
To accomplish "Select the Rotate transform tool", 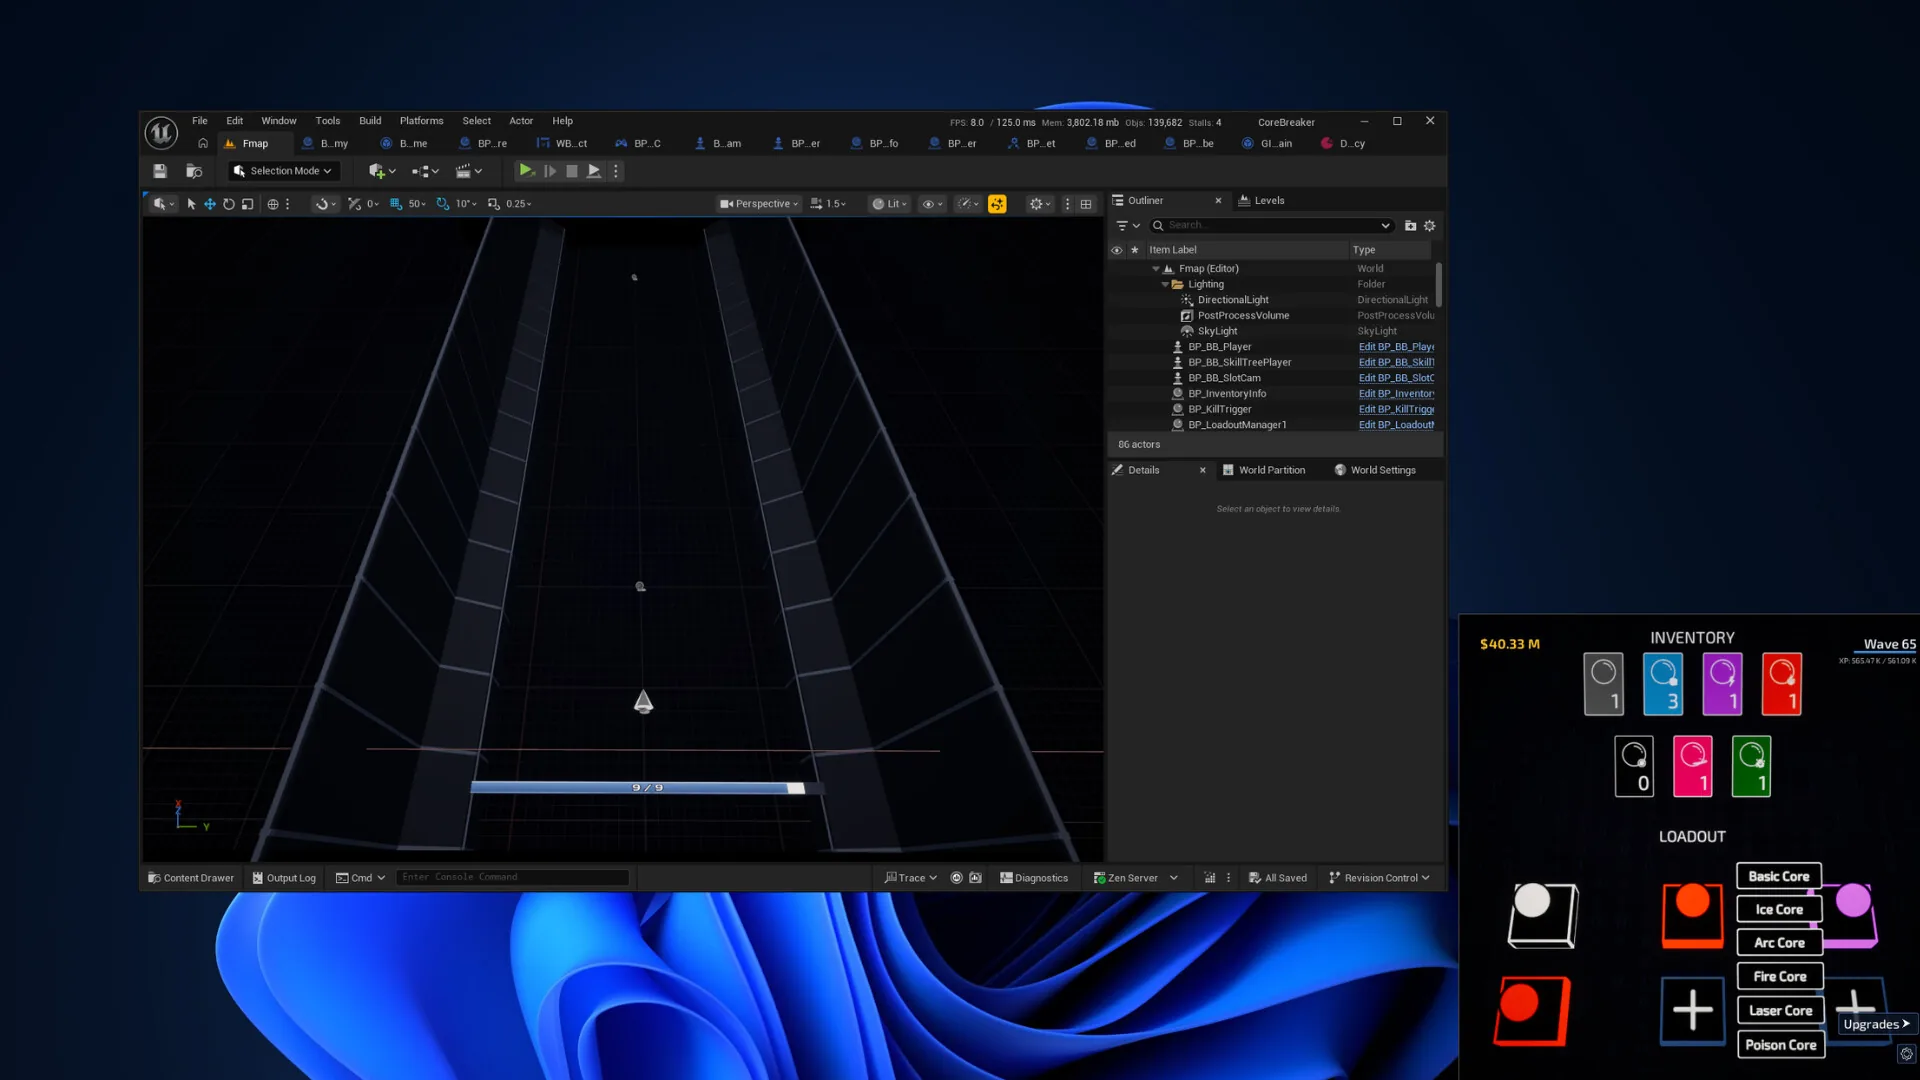I will point(229,204).
